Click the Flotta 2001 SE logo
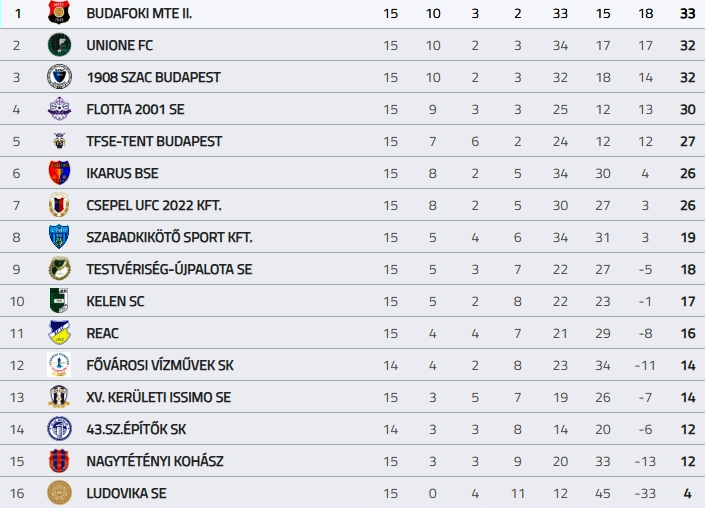The image size is (705, 508). pyautogui.click(x=59, y=109)
